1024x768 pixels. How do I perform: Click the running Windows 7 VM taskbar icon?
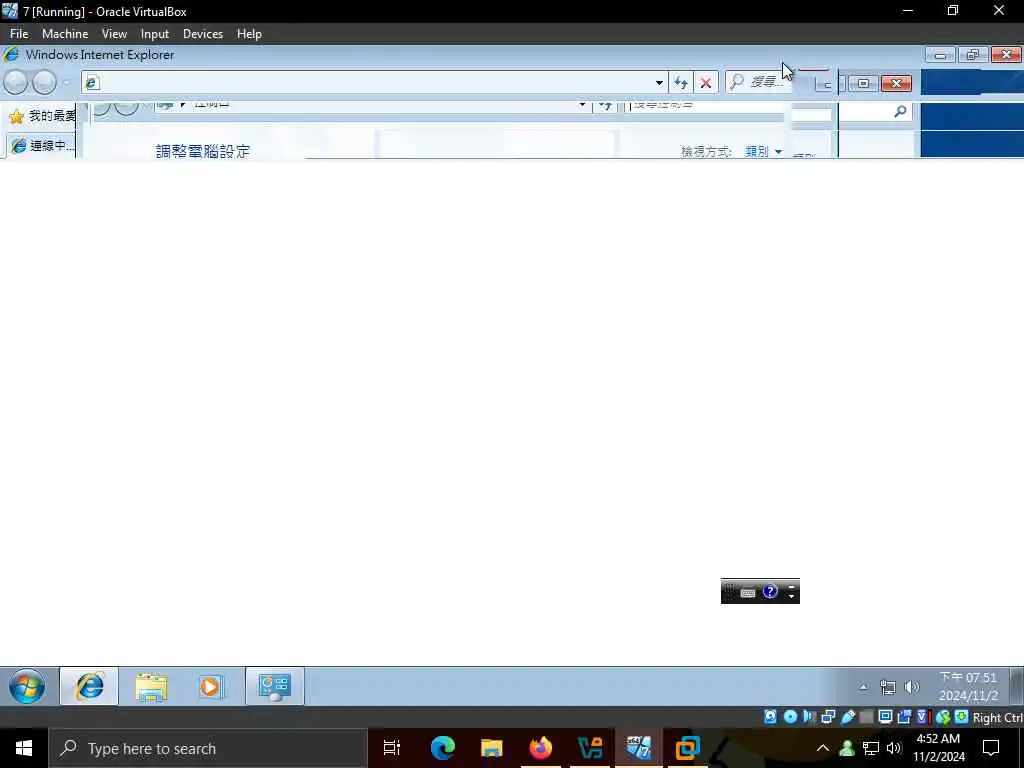[x=638, y=748]
